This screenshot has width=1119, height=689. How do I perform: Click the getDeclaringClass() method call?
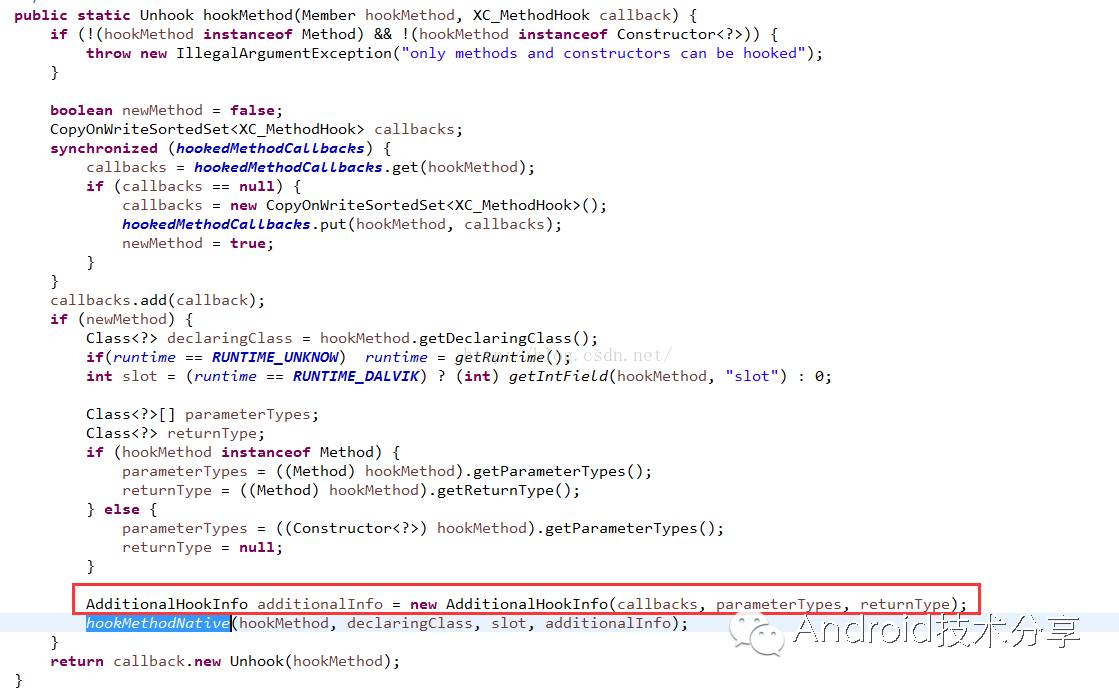pos(508,338)
